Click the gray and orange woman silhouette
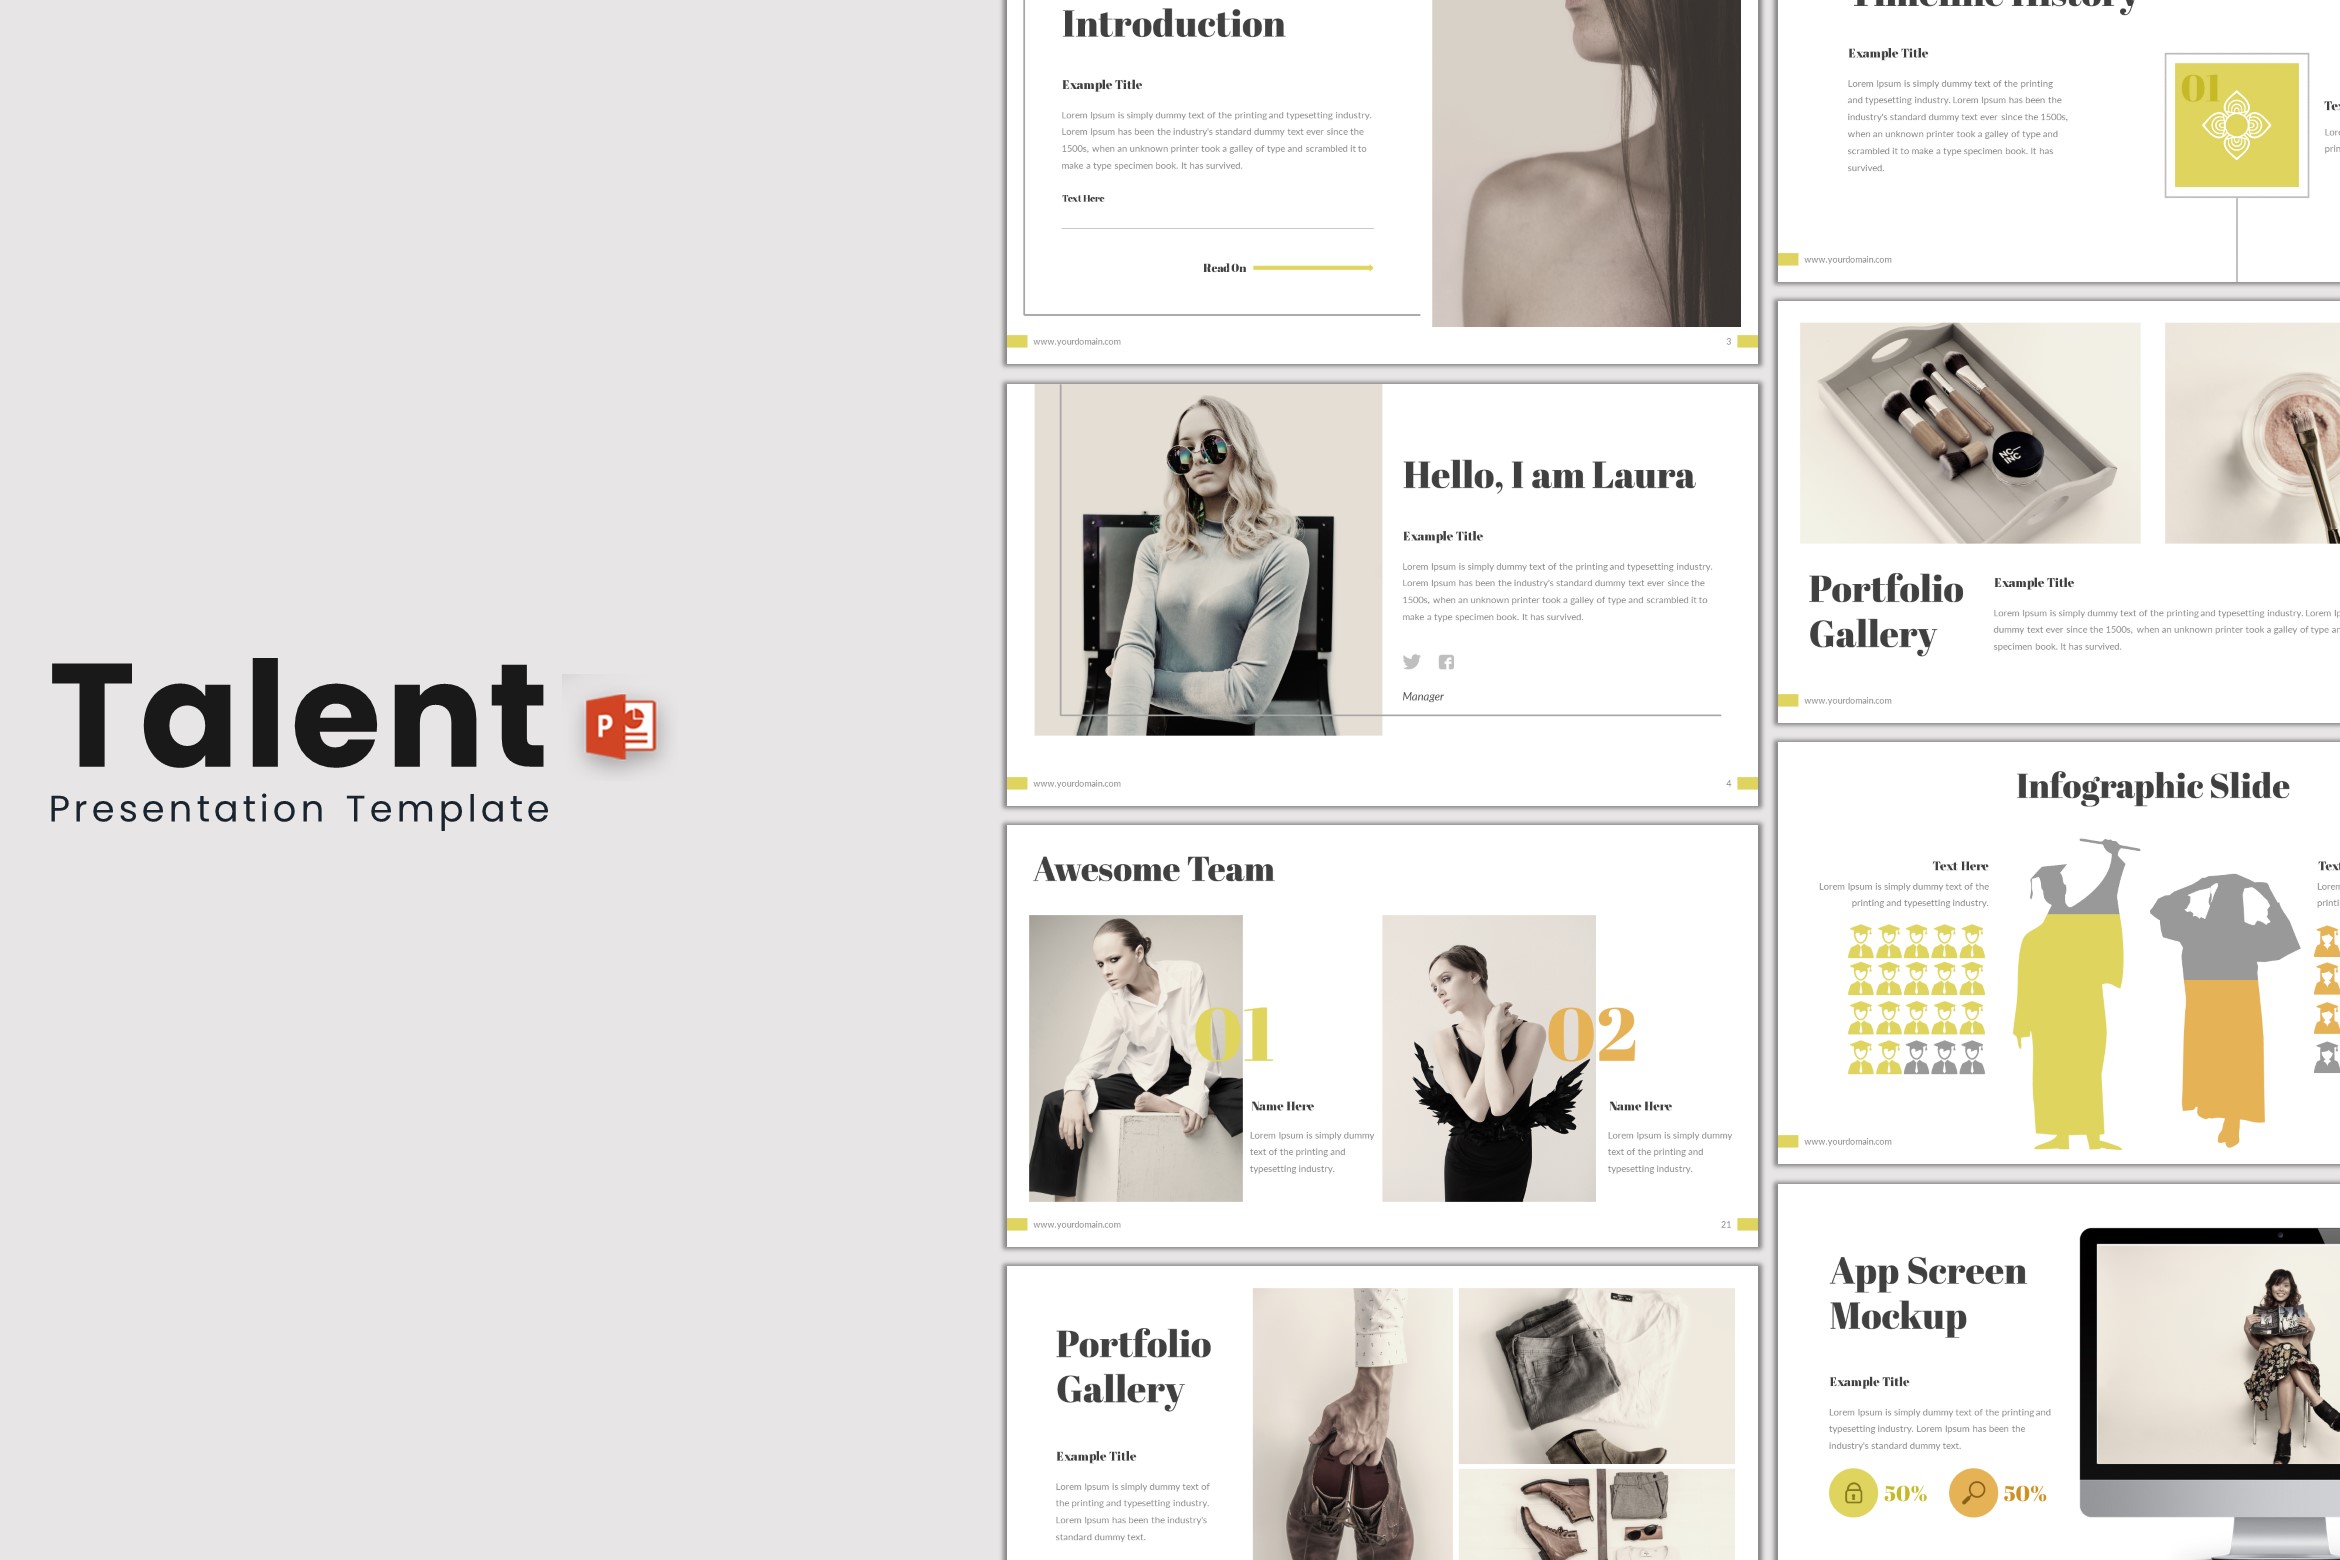The width and height of the screenshot is (2340, 1560). pos(2225,1008)
